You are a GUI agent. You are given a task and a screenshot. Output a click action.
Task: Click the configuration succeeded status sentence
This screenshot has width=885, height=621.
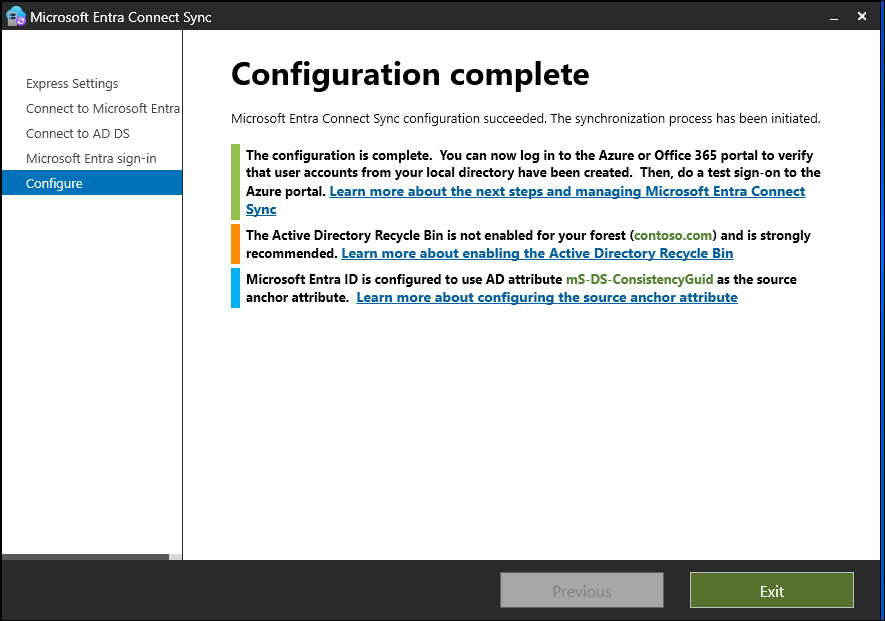pyautogui.click(x=526, y=119)
